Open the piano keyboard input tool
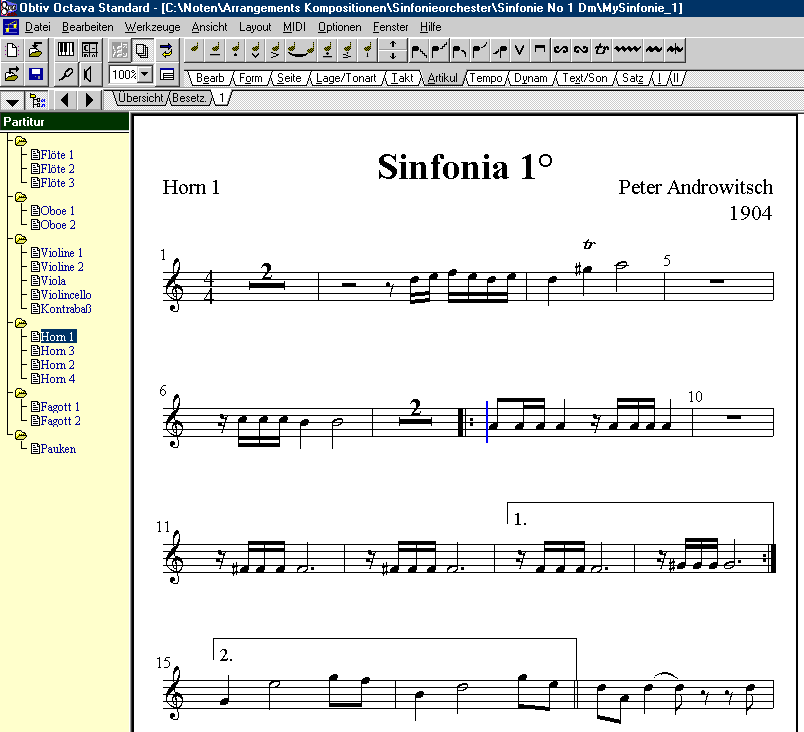 point(66,50)
